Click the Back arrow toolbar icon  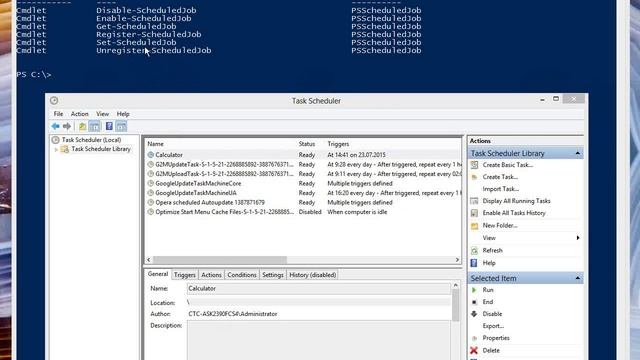coord(56,126)
